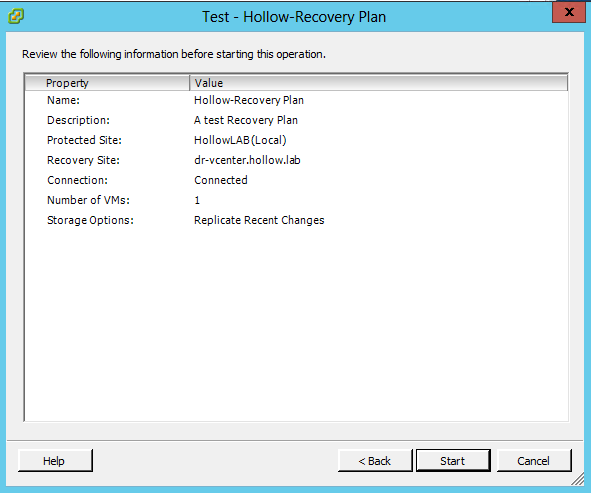
Task: Click the dialog title text 'Test - Hollow-Recovery Plan'
Action: (294, 17)
